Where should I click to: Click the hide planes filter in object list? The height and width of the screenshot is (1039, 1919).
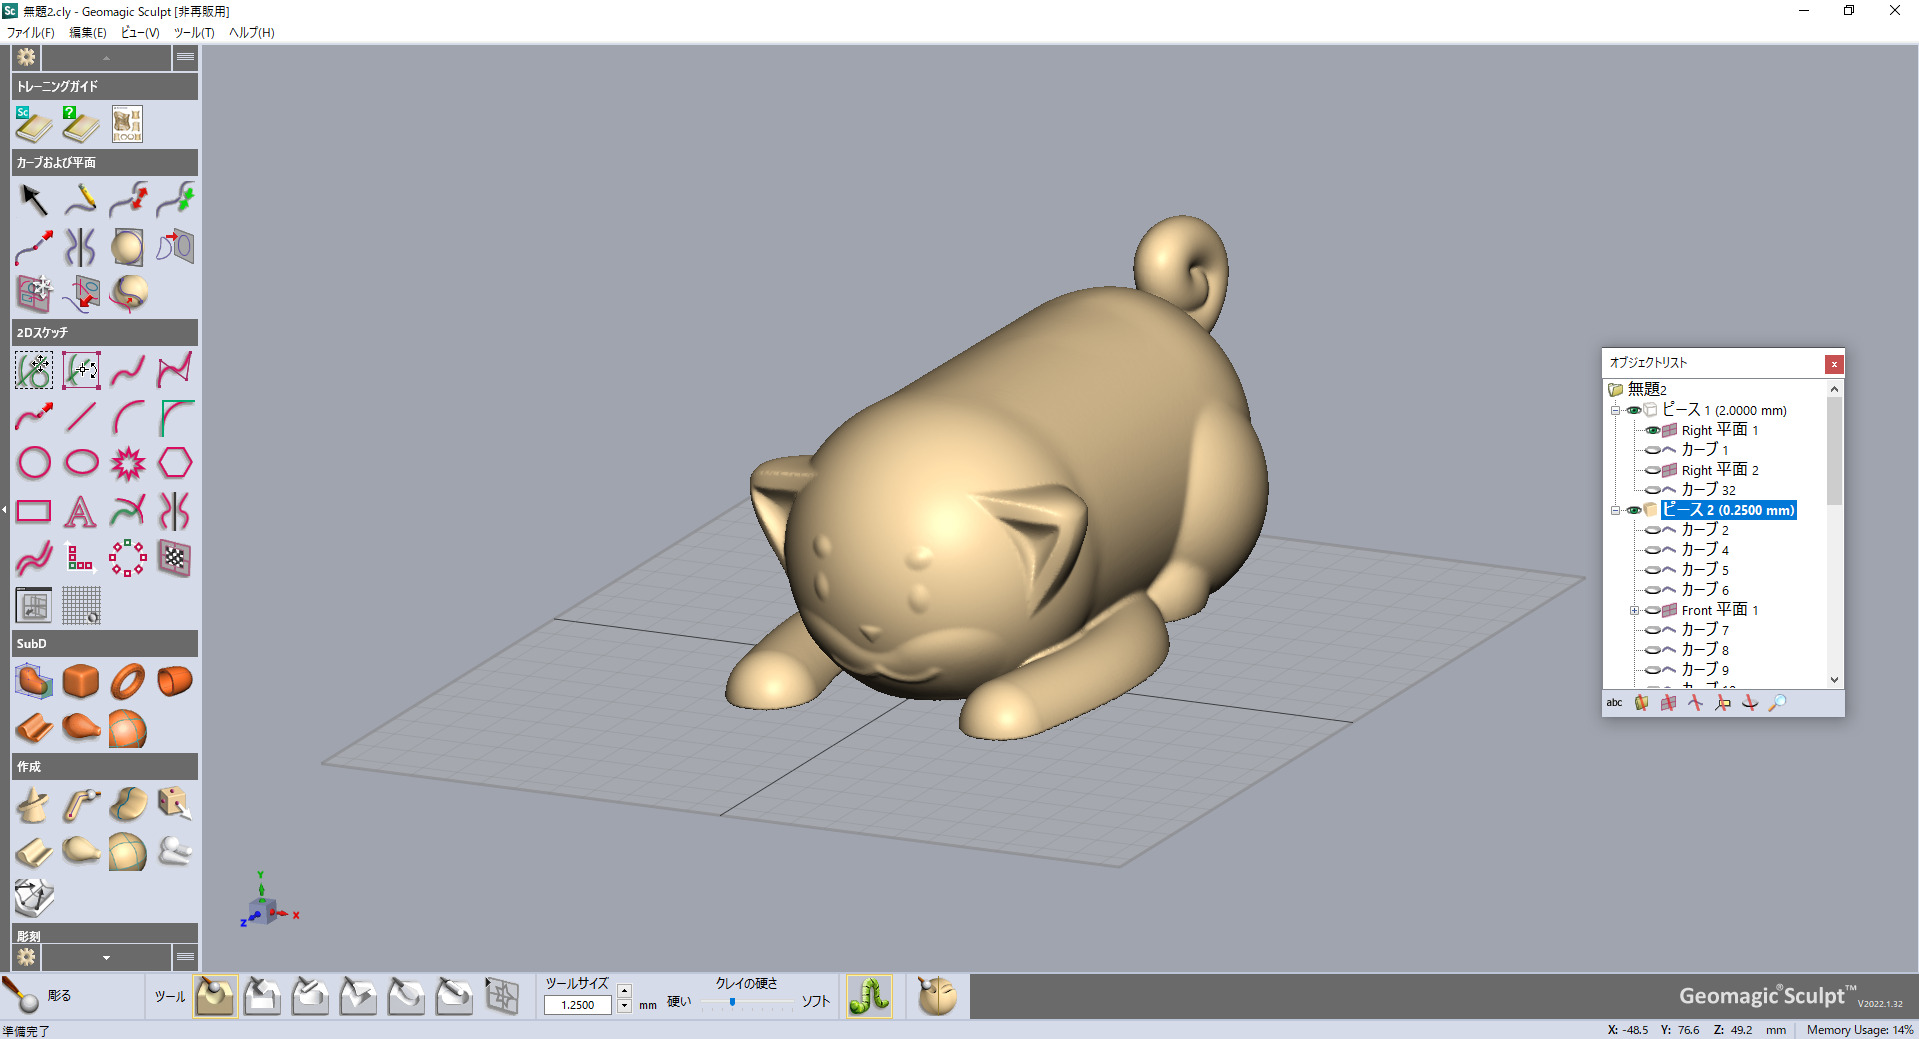1669,703
